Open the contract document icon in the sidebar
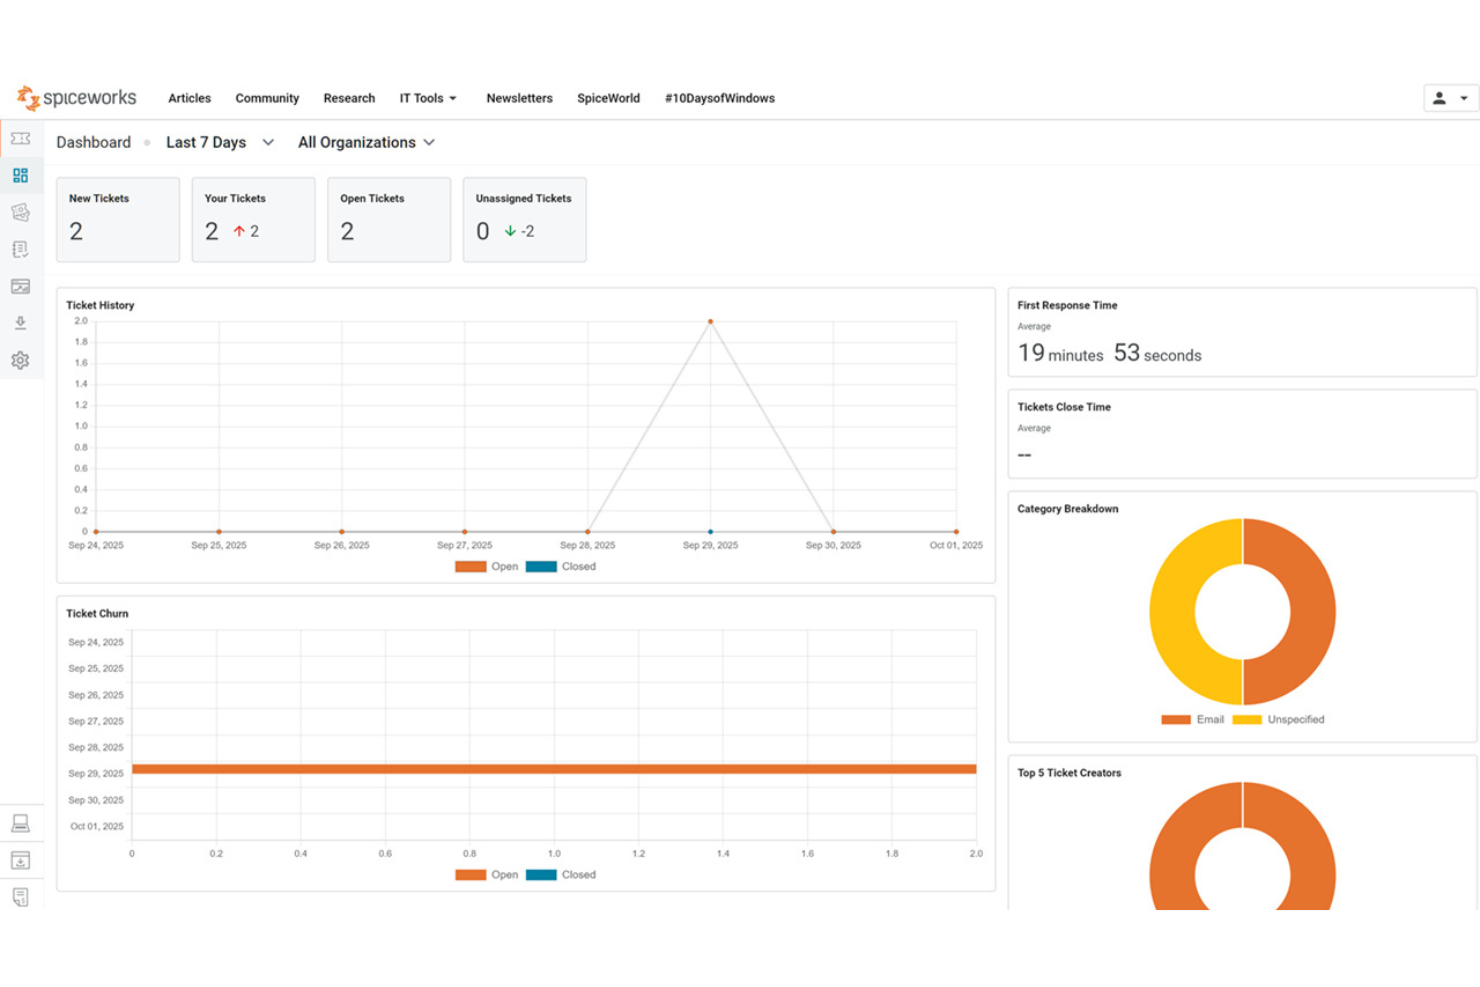Screen dimensions: 1480x987 [x=20, y=897]
